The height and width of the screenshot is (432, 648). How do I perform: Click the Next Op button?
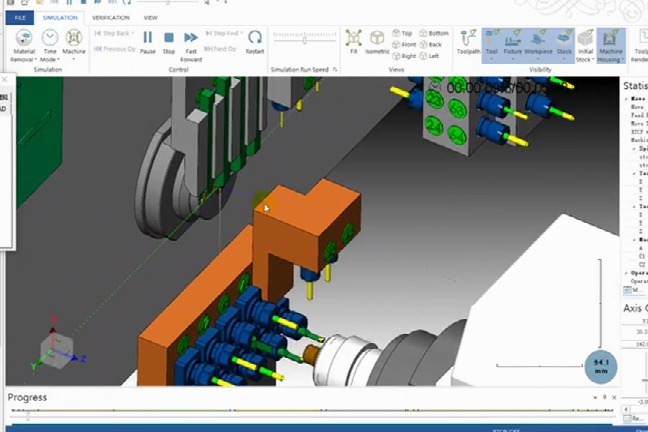point(221,49)
